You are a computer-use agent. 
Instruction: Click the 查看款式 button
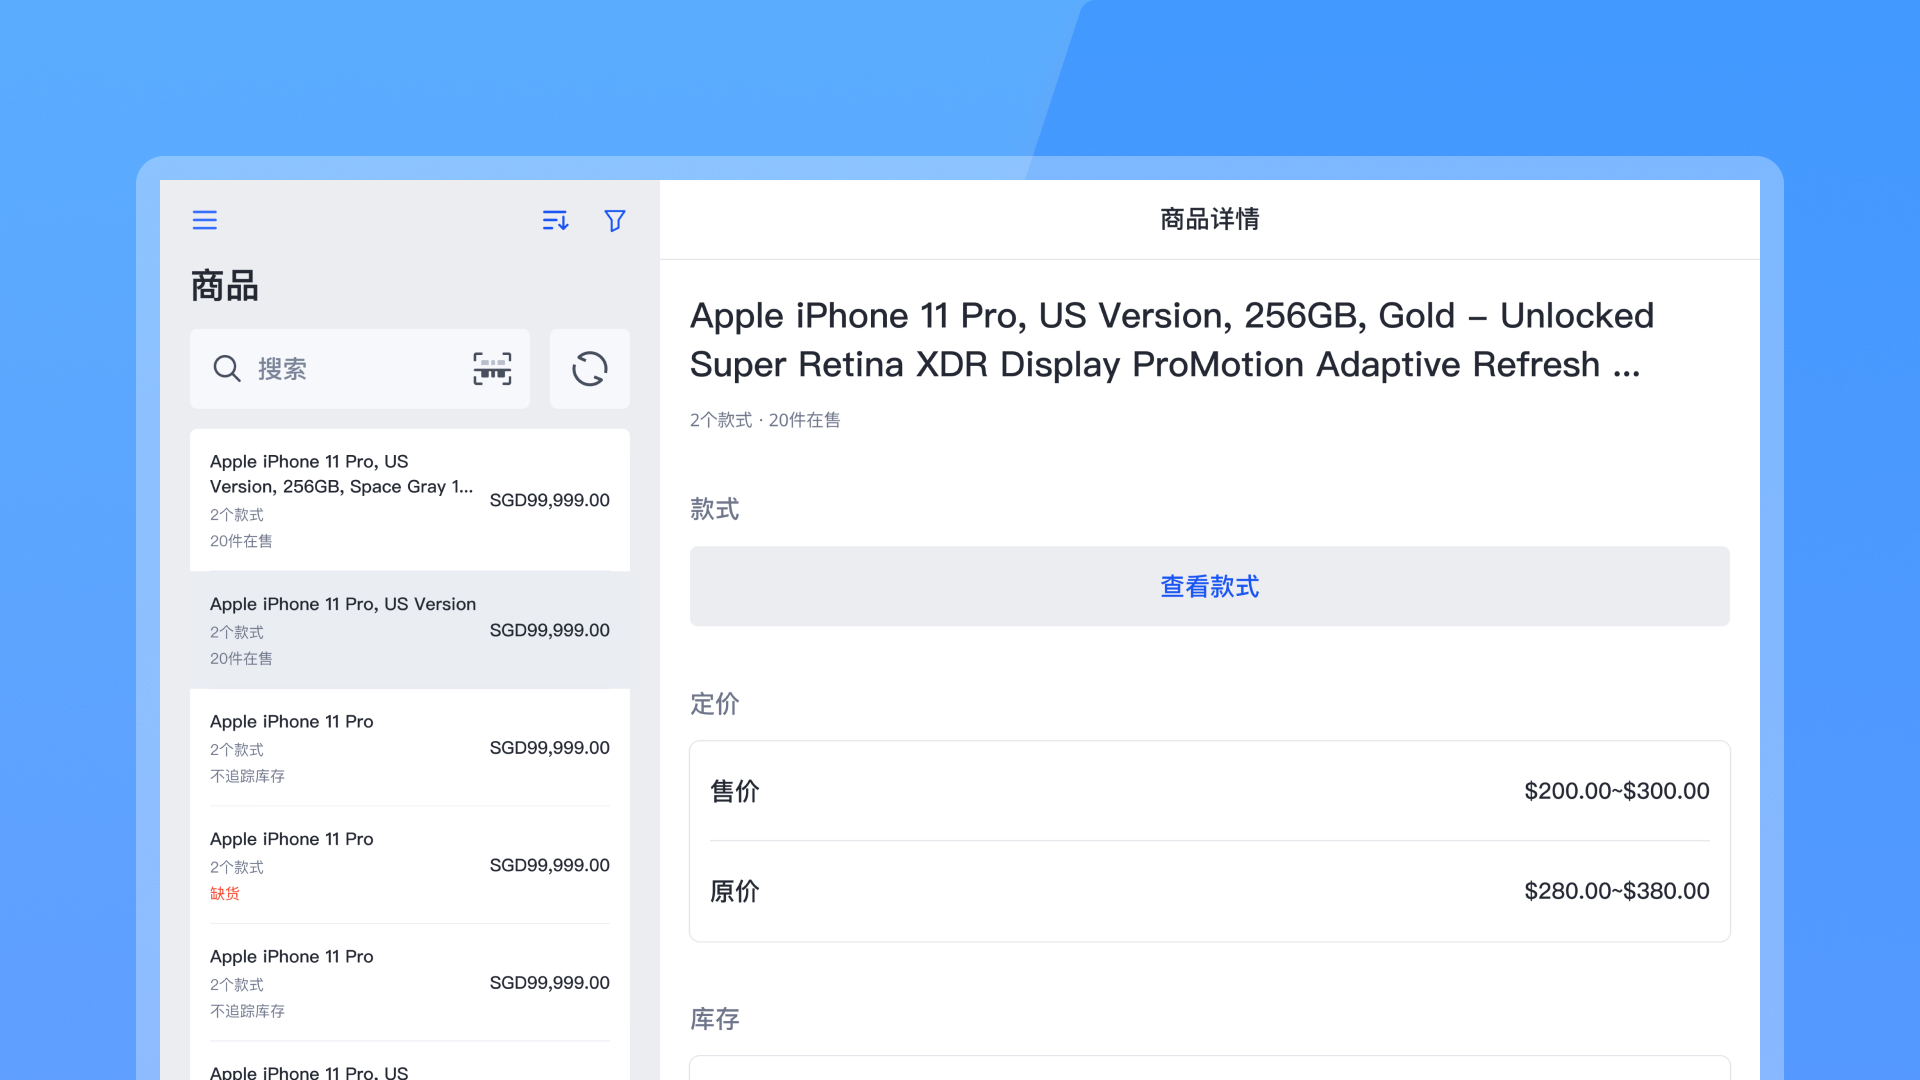(x=1209, y=586)
